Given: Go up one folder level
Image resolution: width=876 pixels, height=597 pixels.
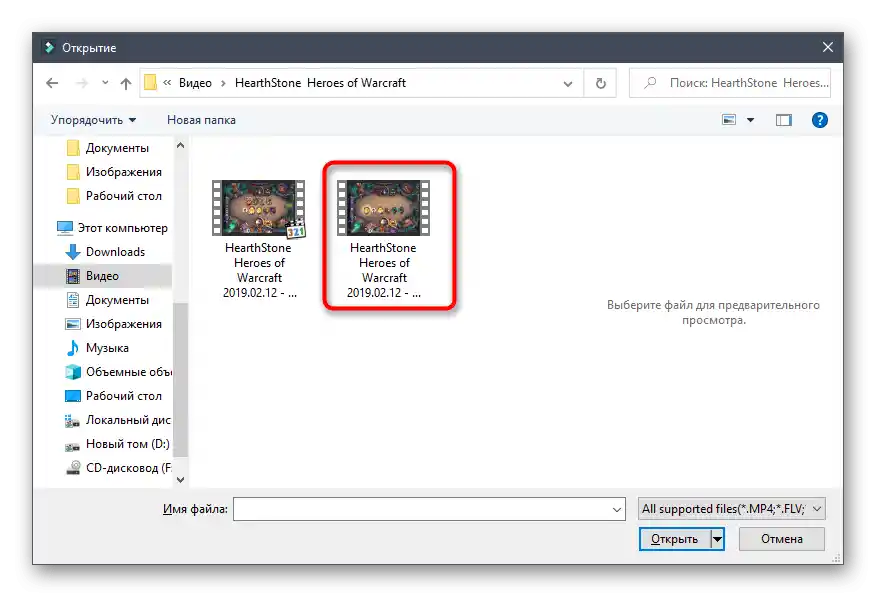Looking at the screenshot, I should (126, 83).
